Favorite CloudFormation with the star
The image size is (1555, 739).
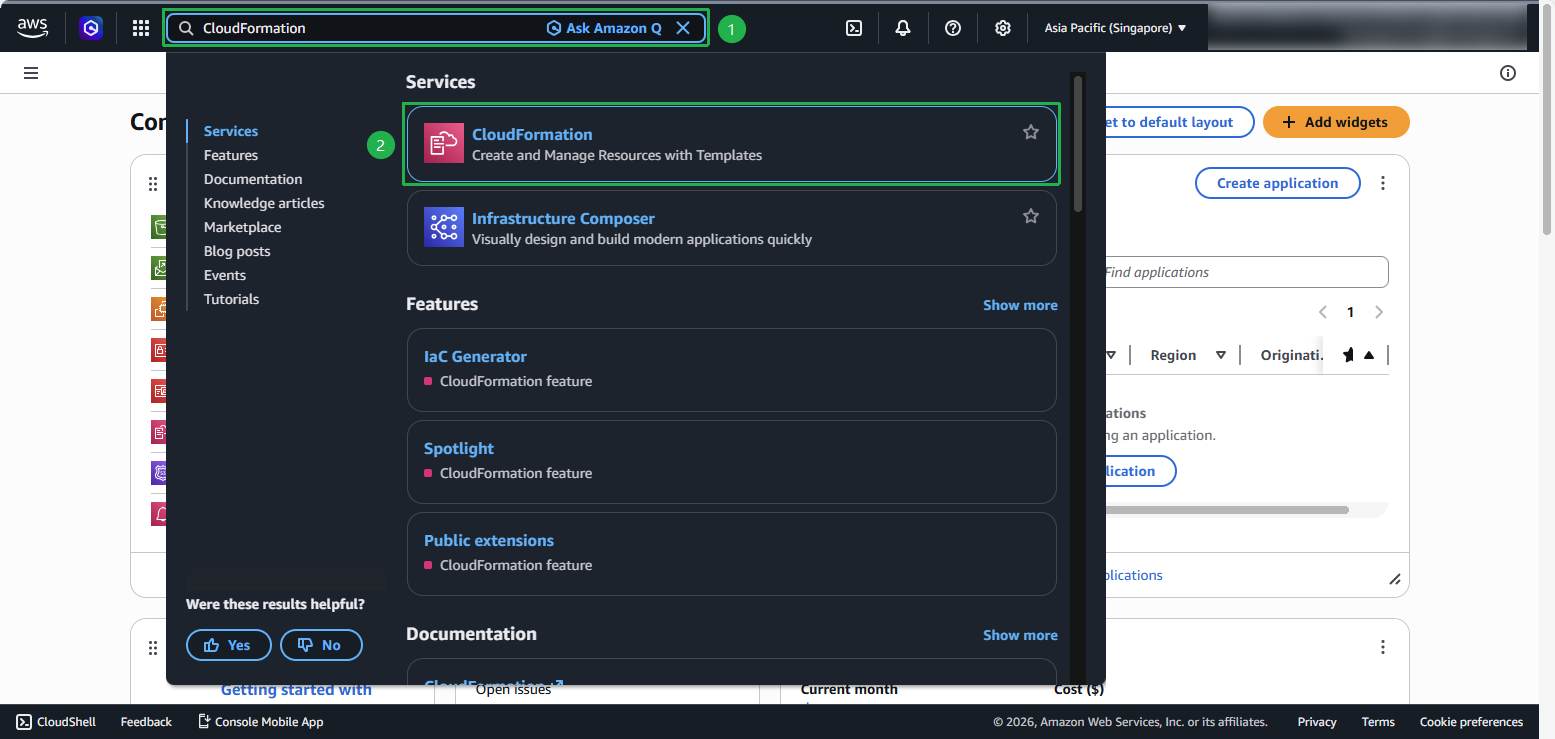(x=1031, y=132)
